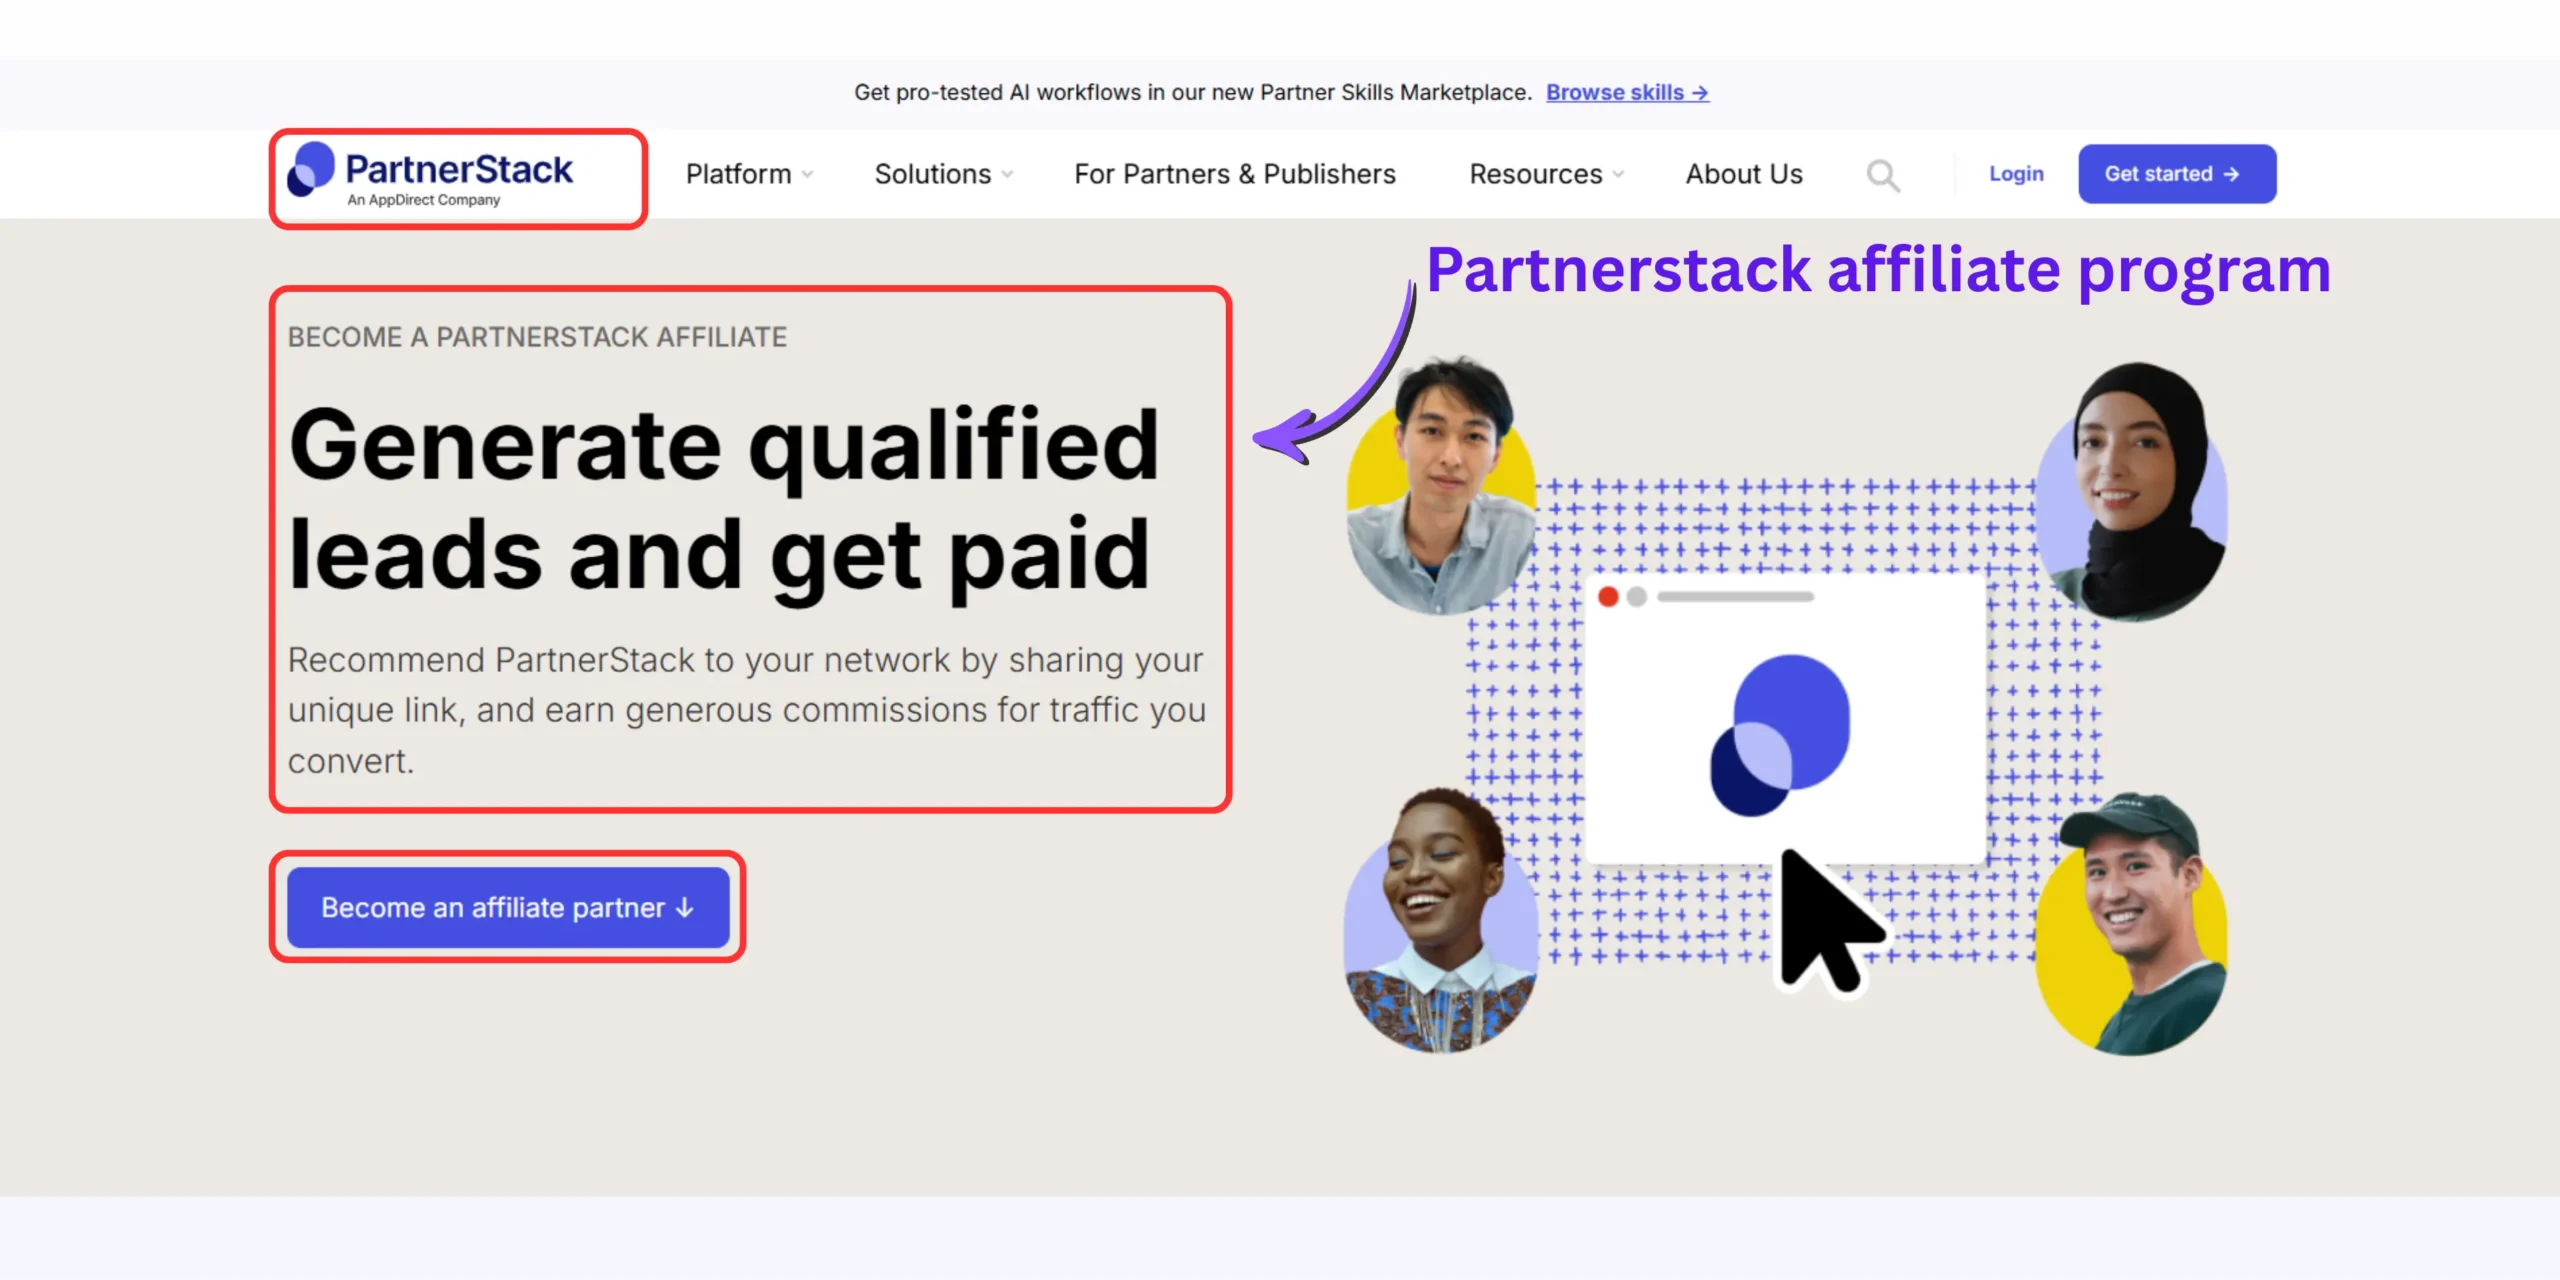Open the Platform menu item
Viewport: 2560px width, 1280px height.
[739, 174]
